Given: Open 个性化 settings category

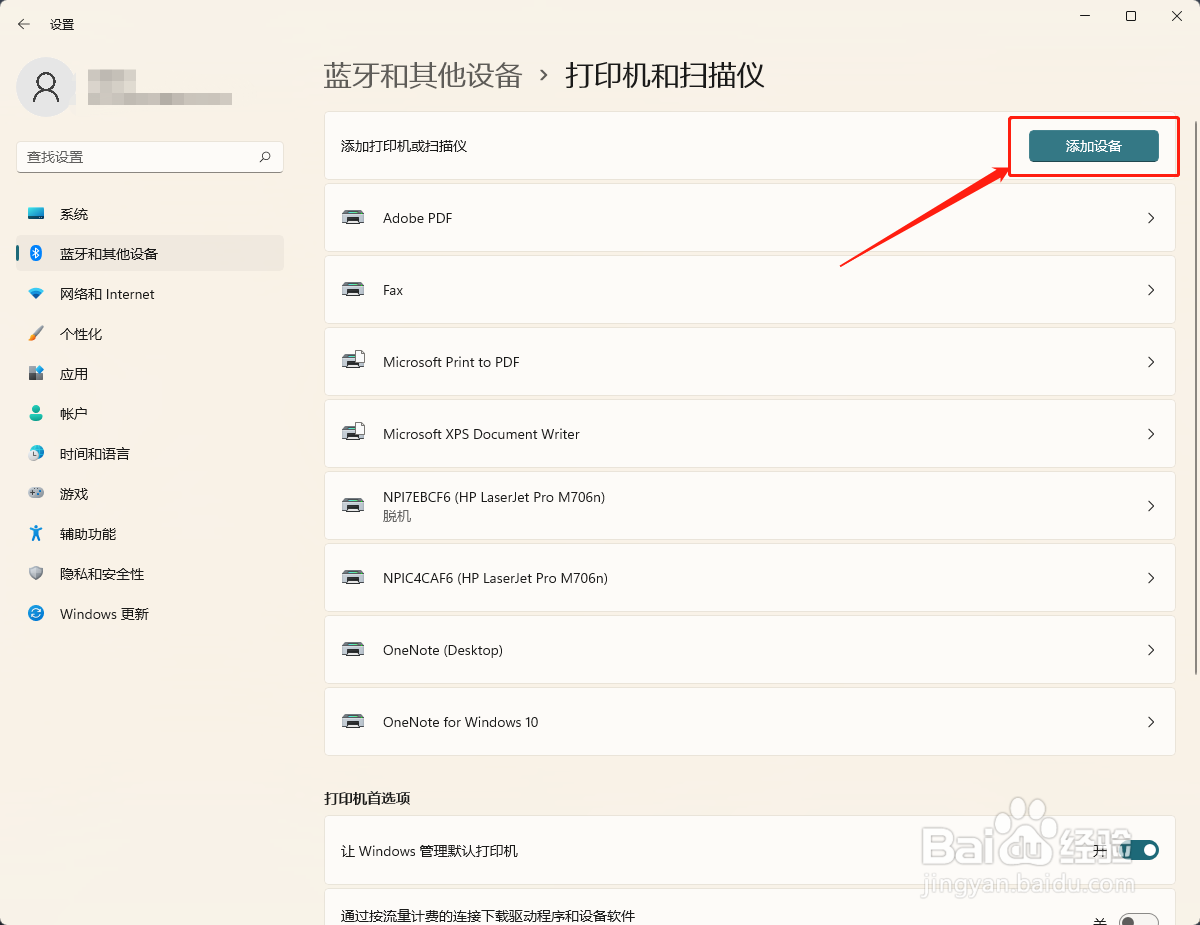Looking at the screenshot, I should pyautogui.click(x=150, y=334).
